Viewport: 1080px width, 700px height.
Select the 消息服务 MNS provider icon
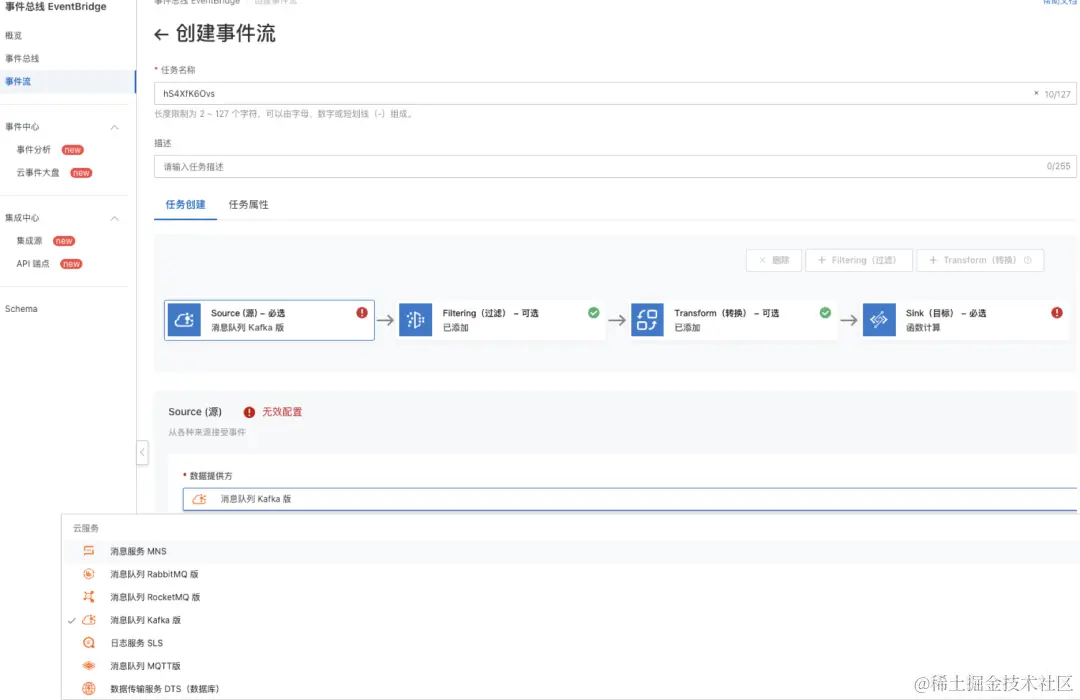91,550
